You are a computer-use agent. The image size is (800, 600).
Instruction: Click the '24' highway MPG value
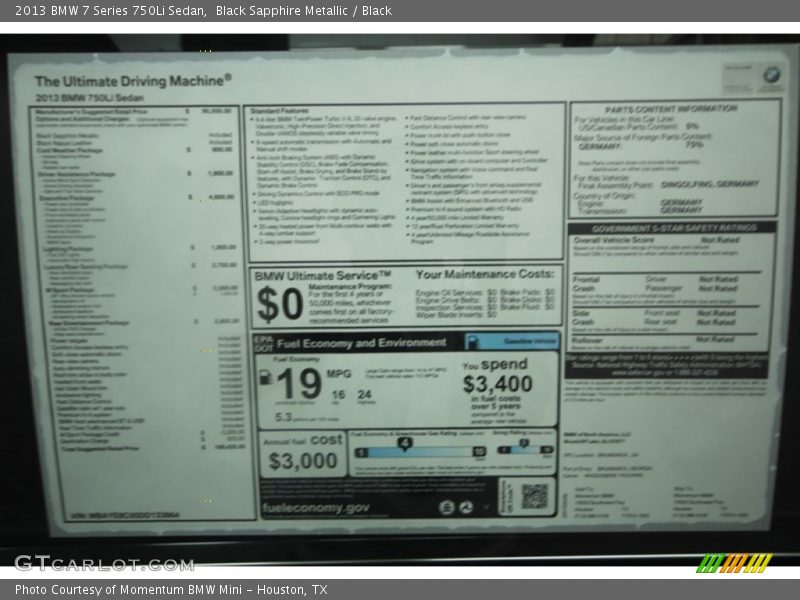(364, 394)
